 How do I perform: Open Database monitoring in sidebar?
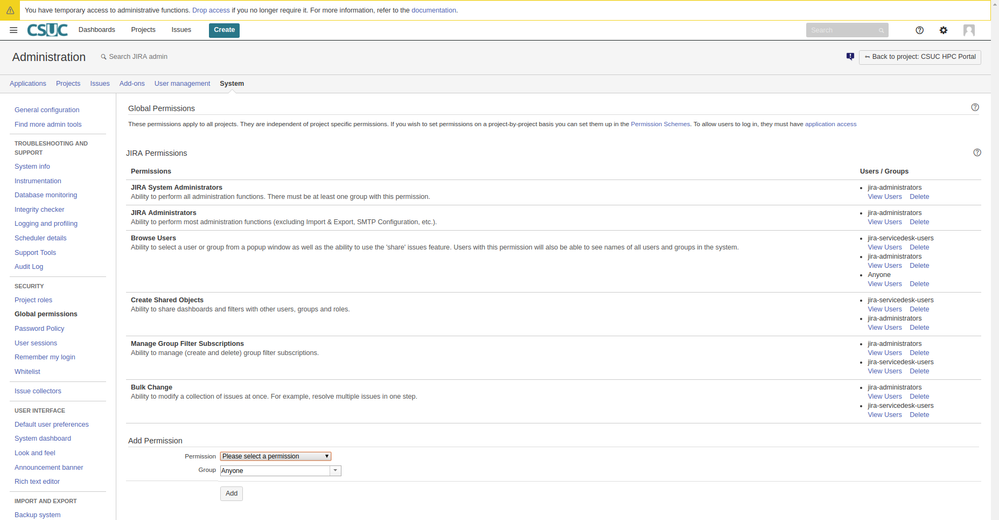click(46, 195)
